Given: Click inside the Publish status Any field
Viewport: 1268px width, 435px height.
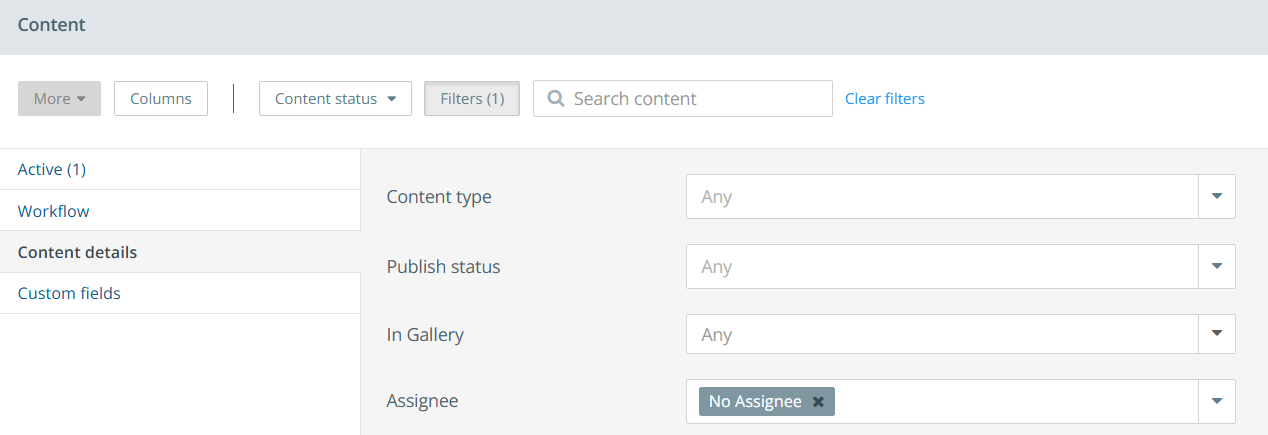Looking at the screenshot, I should pyautogui.click(x=940, y=267).
